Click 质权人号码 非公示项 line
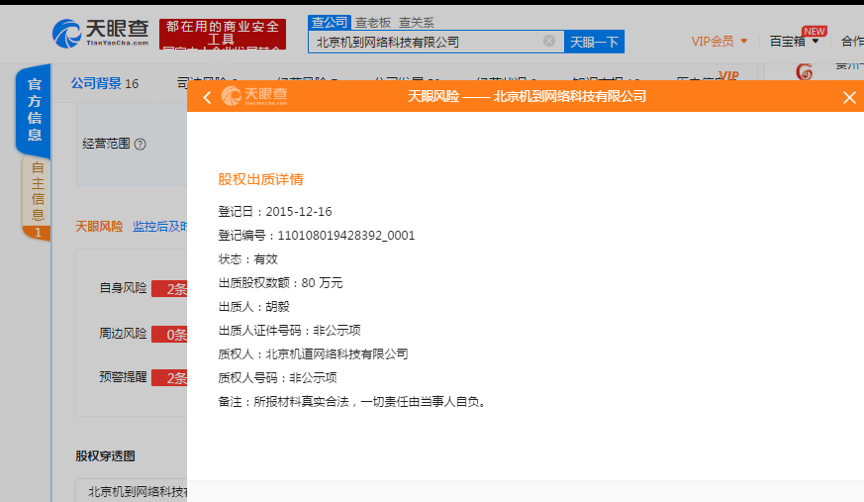Screen dimensions: 864x502 pyautogui.click(x=277, y=377)
